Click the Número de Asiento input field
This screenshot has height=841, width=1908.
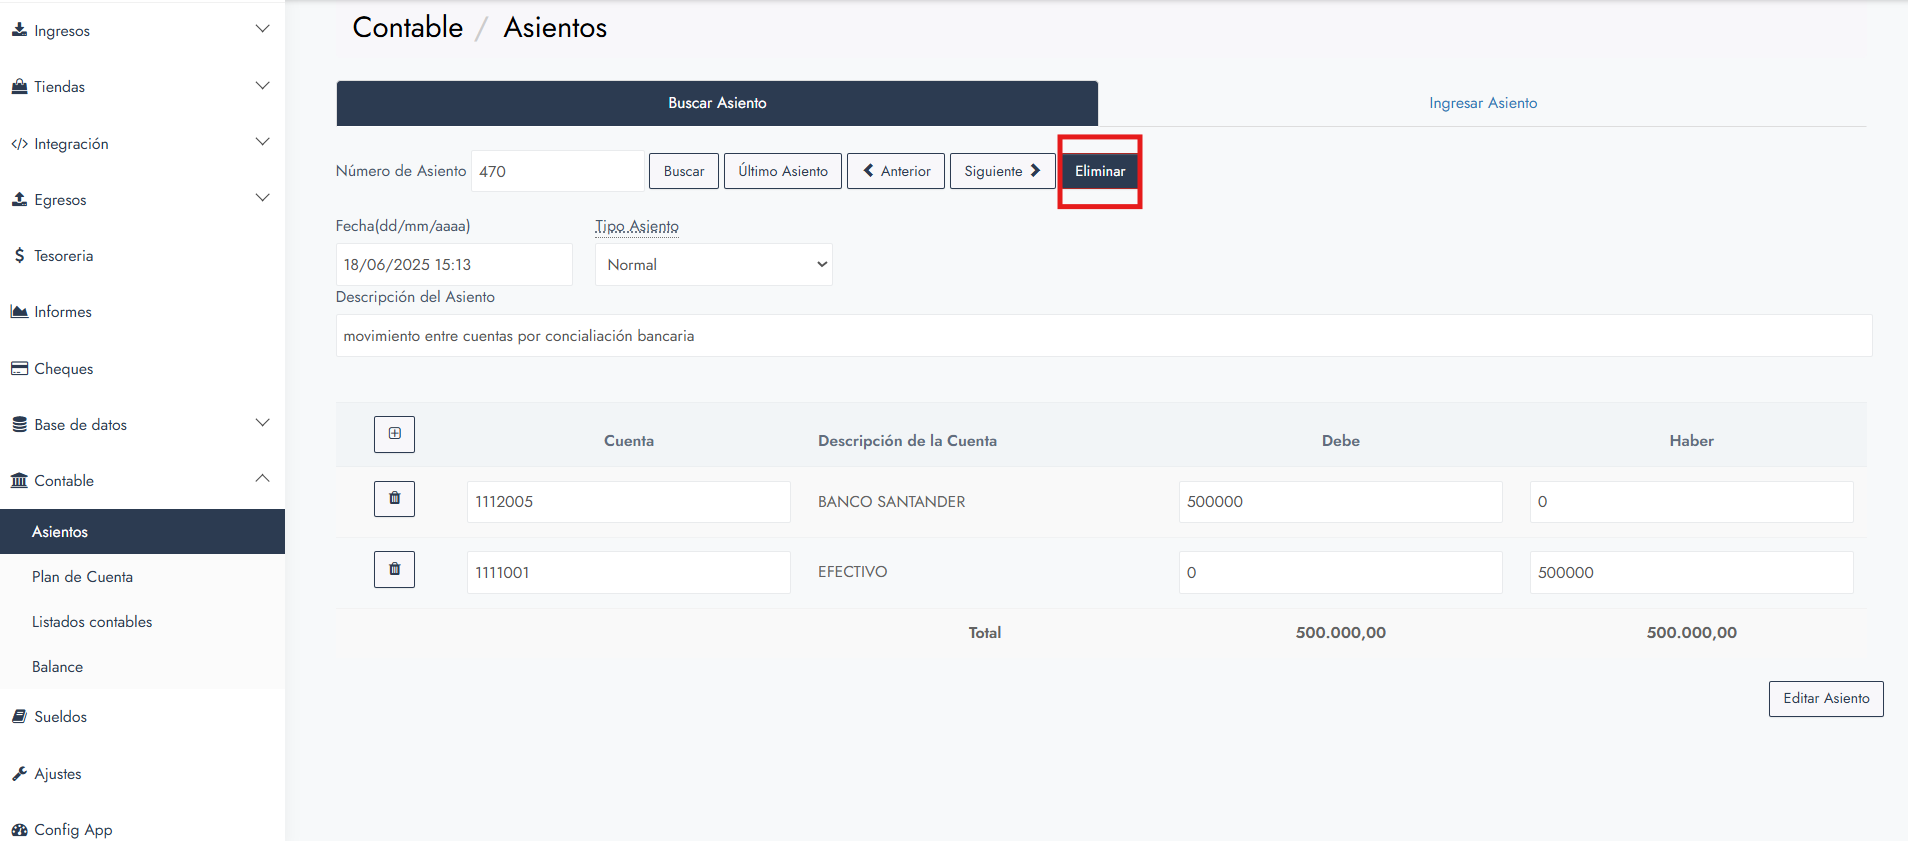(x=557, y=171)
